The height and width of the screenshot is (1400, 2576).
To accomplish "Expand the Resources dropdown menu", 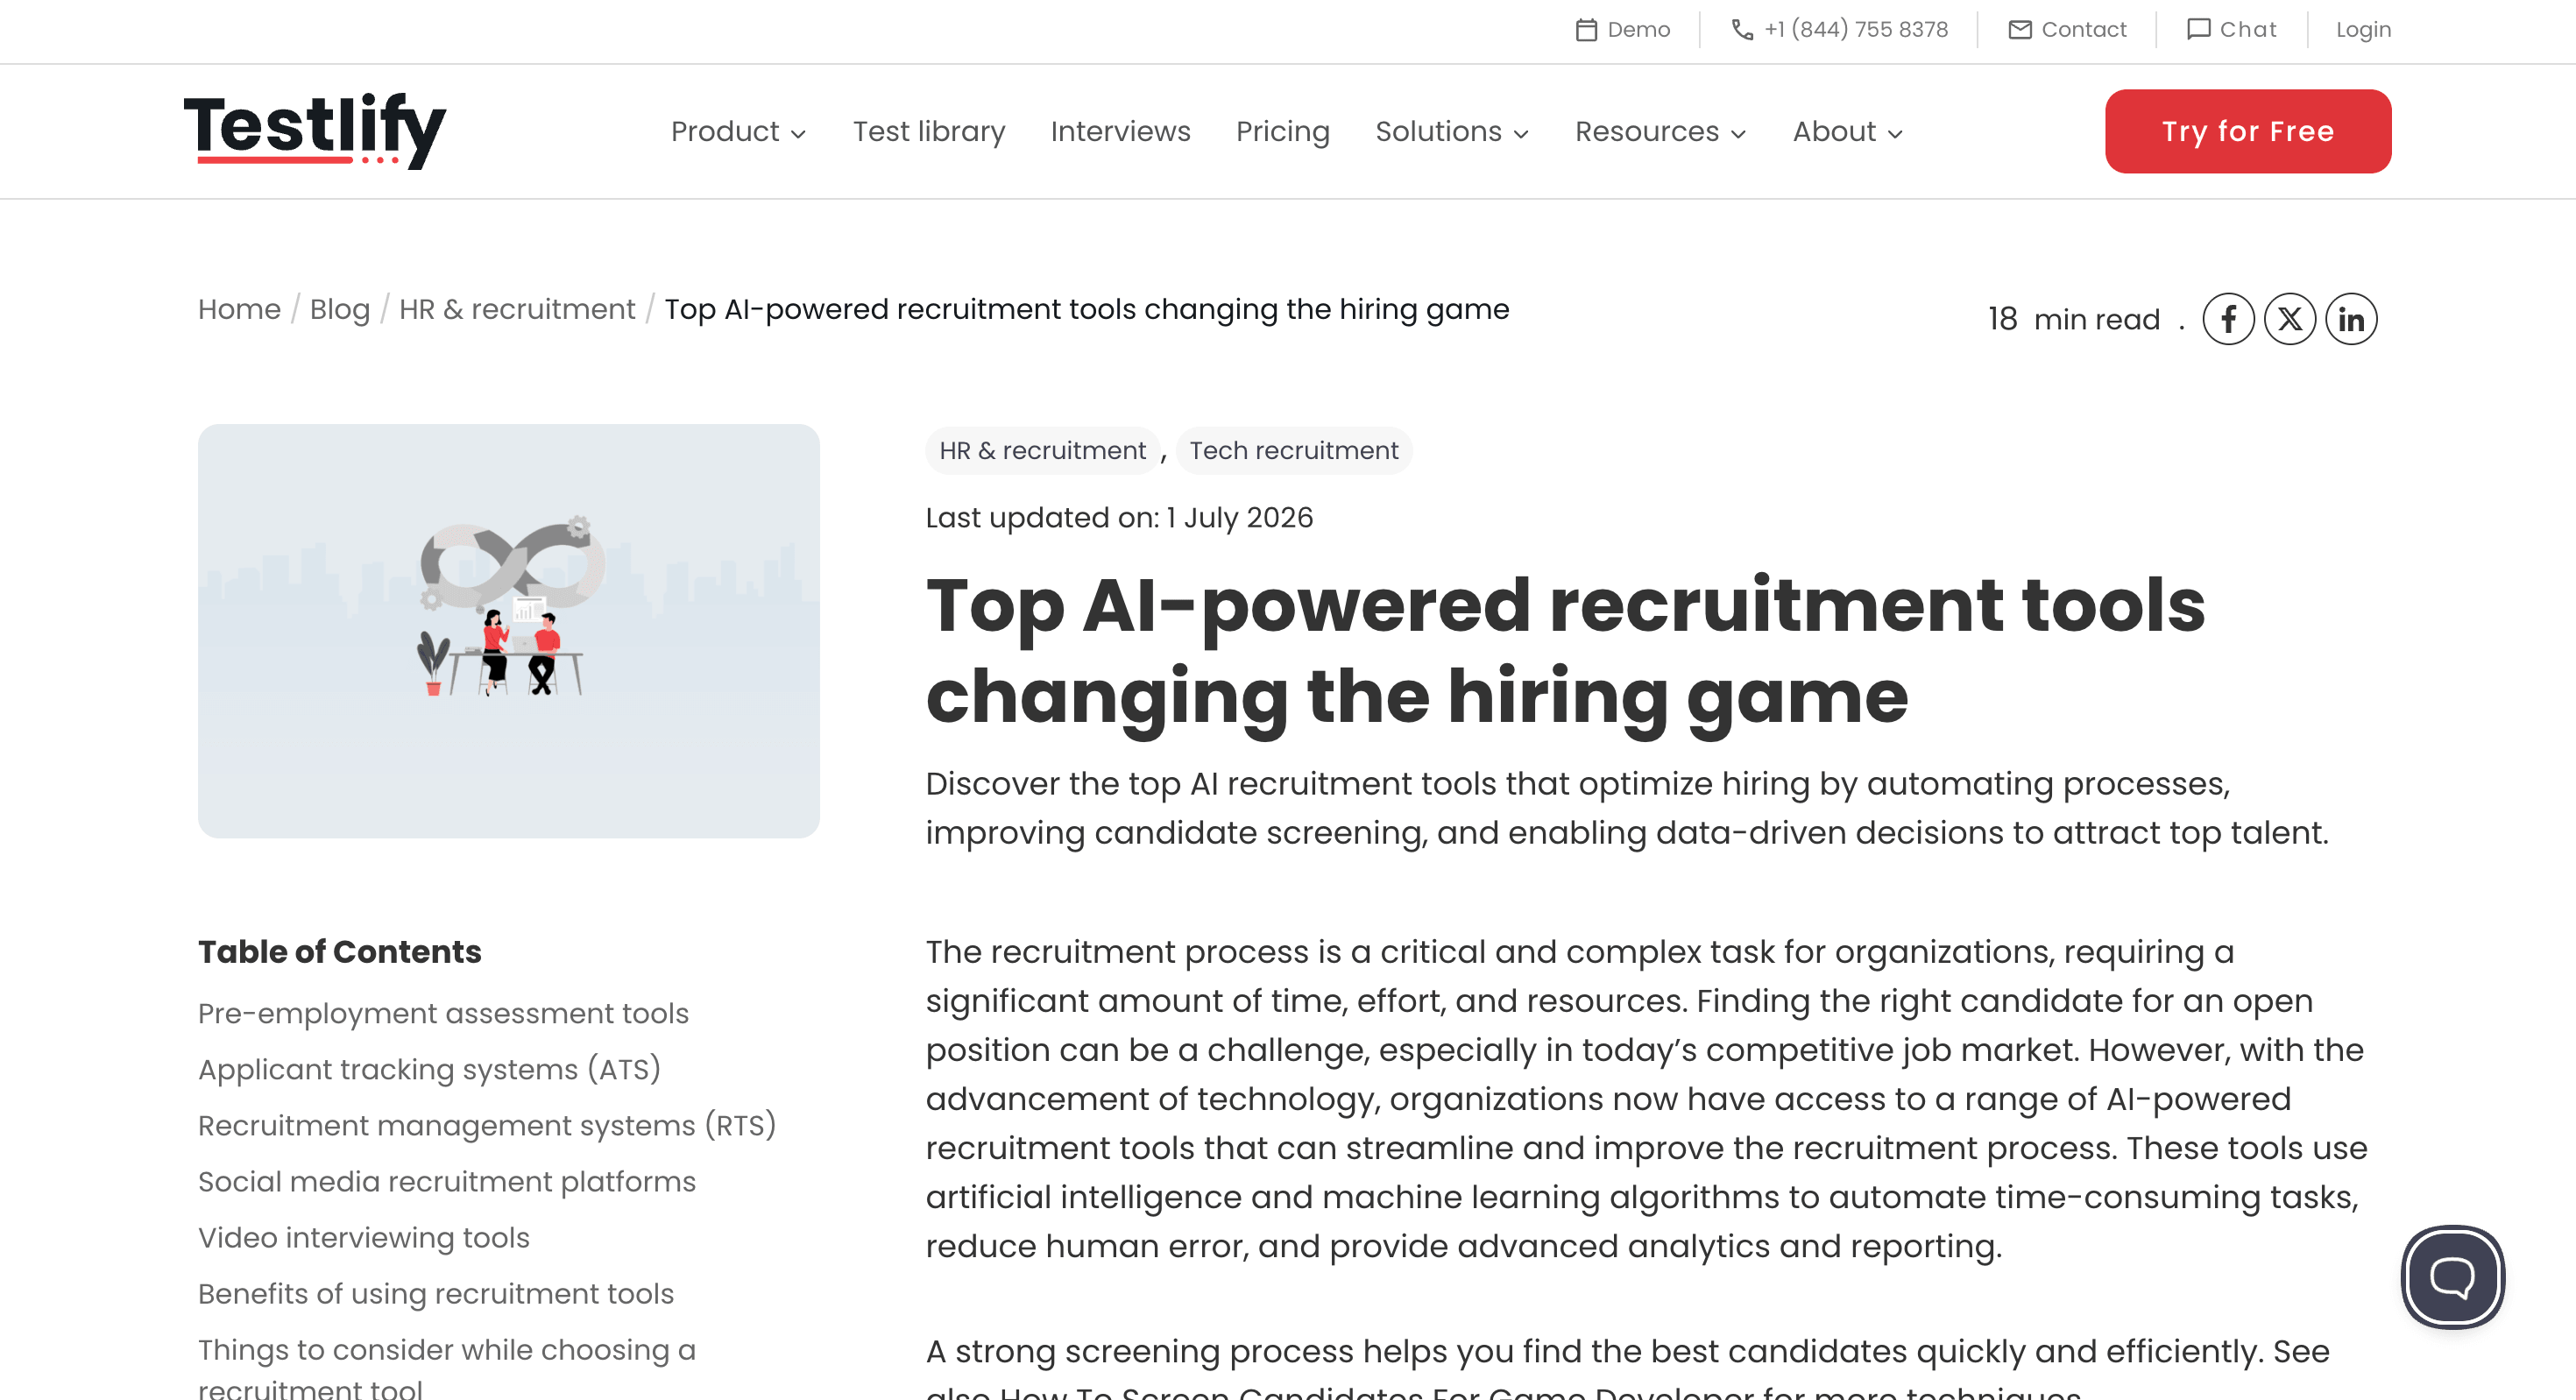I will (x=1660, y=131).
